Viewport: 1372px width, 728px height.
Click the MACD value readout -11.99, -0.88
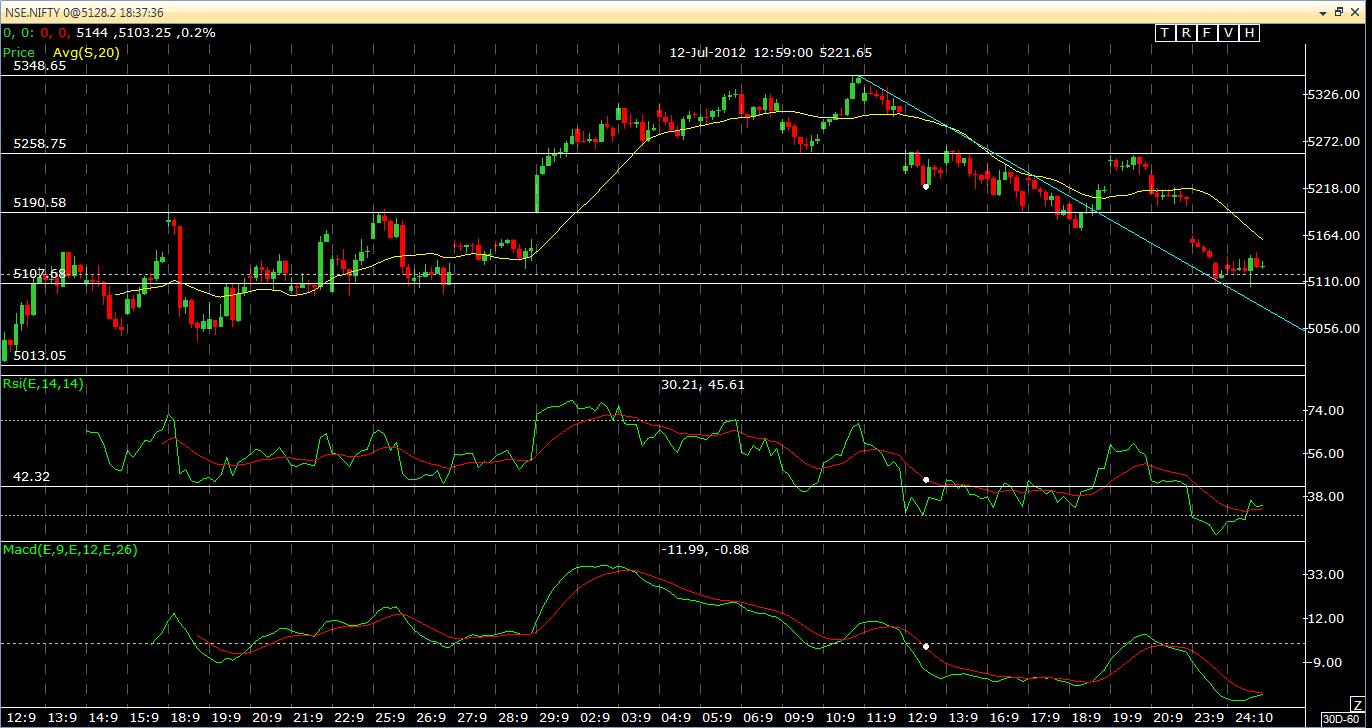click(x=705, y=550)
